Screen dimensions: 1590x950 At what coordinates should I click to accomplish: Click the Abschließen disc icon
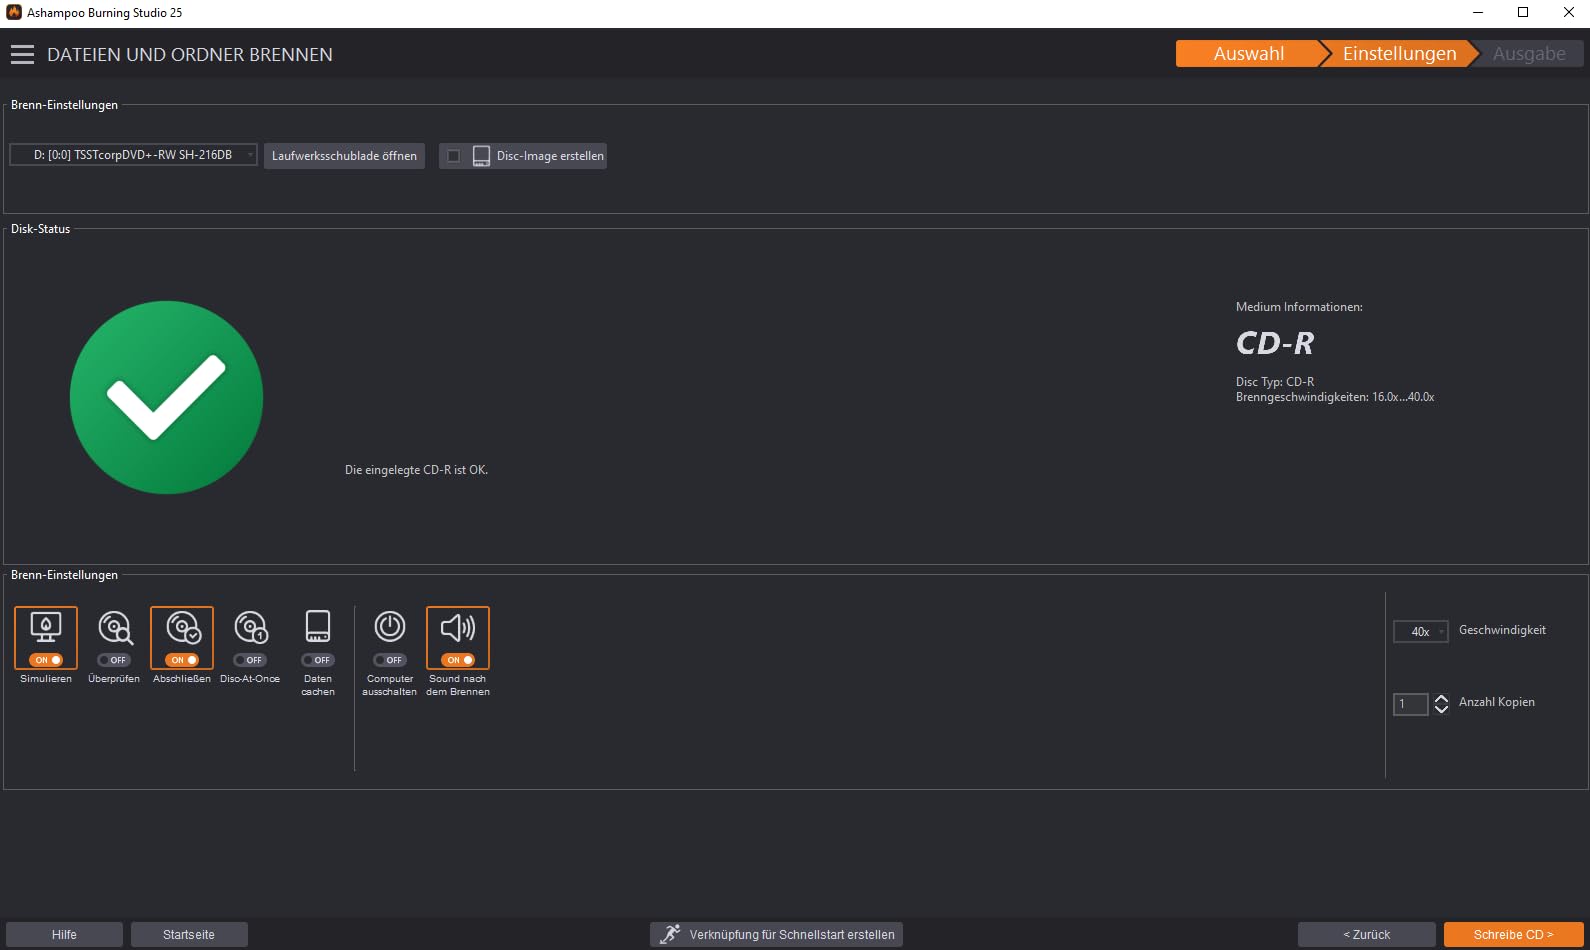pyautogui.click(x=183, y=627)
